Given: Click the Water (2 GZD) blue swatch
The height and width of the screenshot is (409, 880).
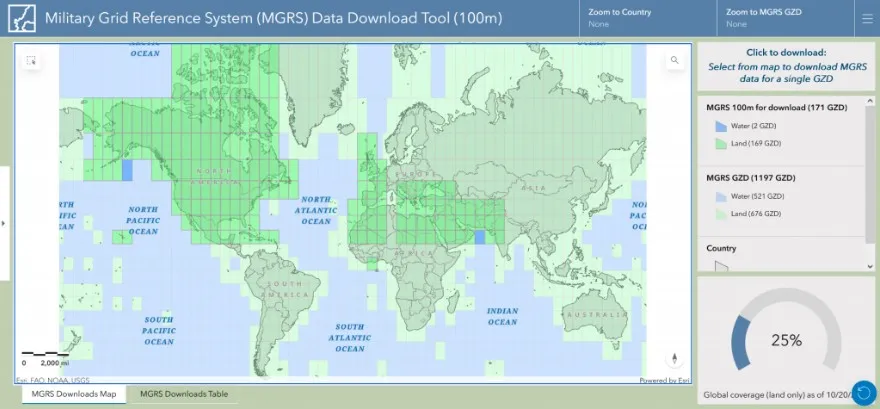Looking at the screenshot, I should click(720, 126).
